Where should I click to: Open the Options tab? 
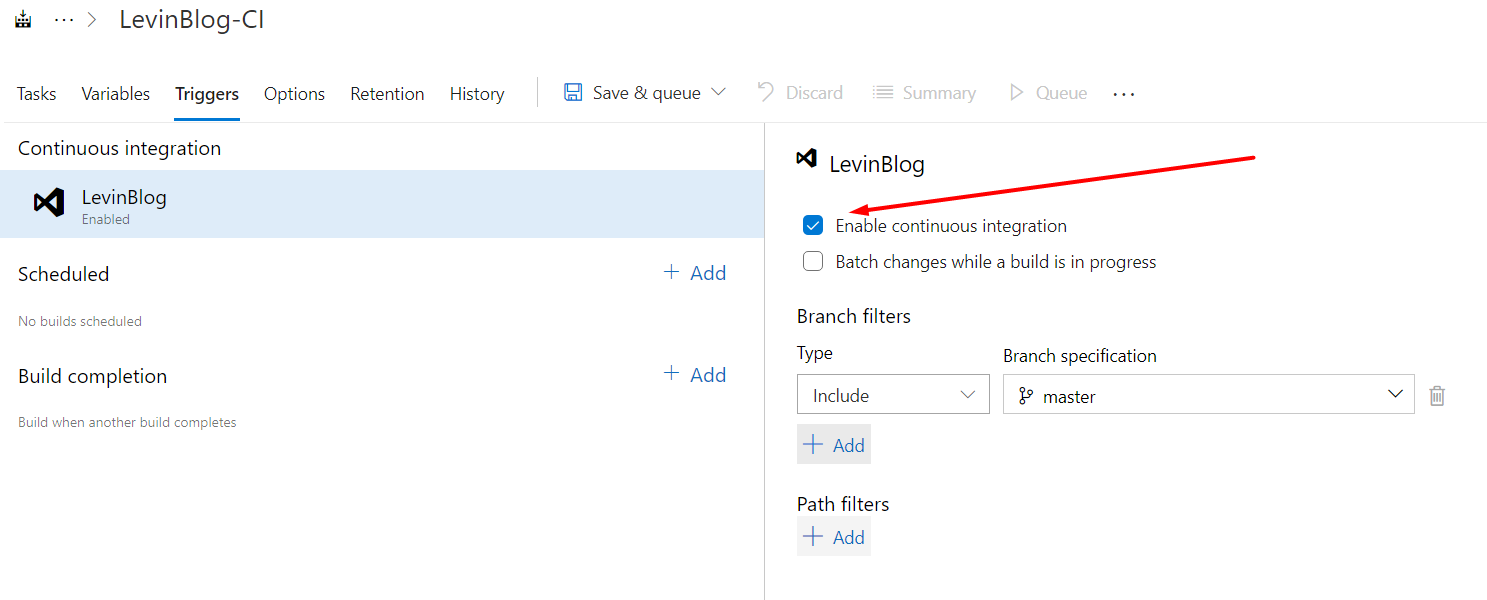click(x=294, y=94)
